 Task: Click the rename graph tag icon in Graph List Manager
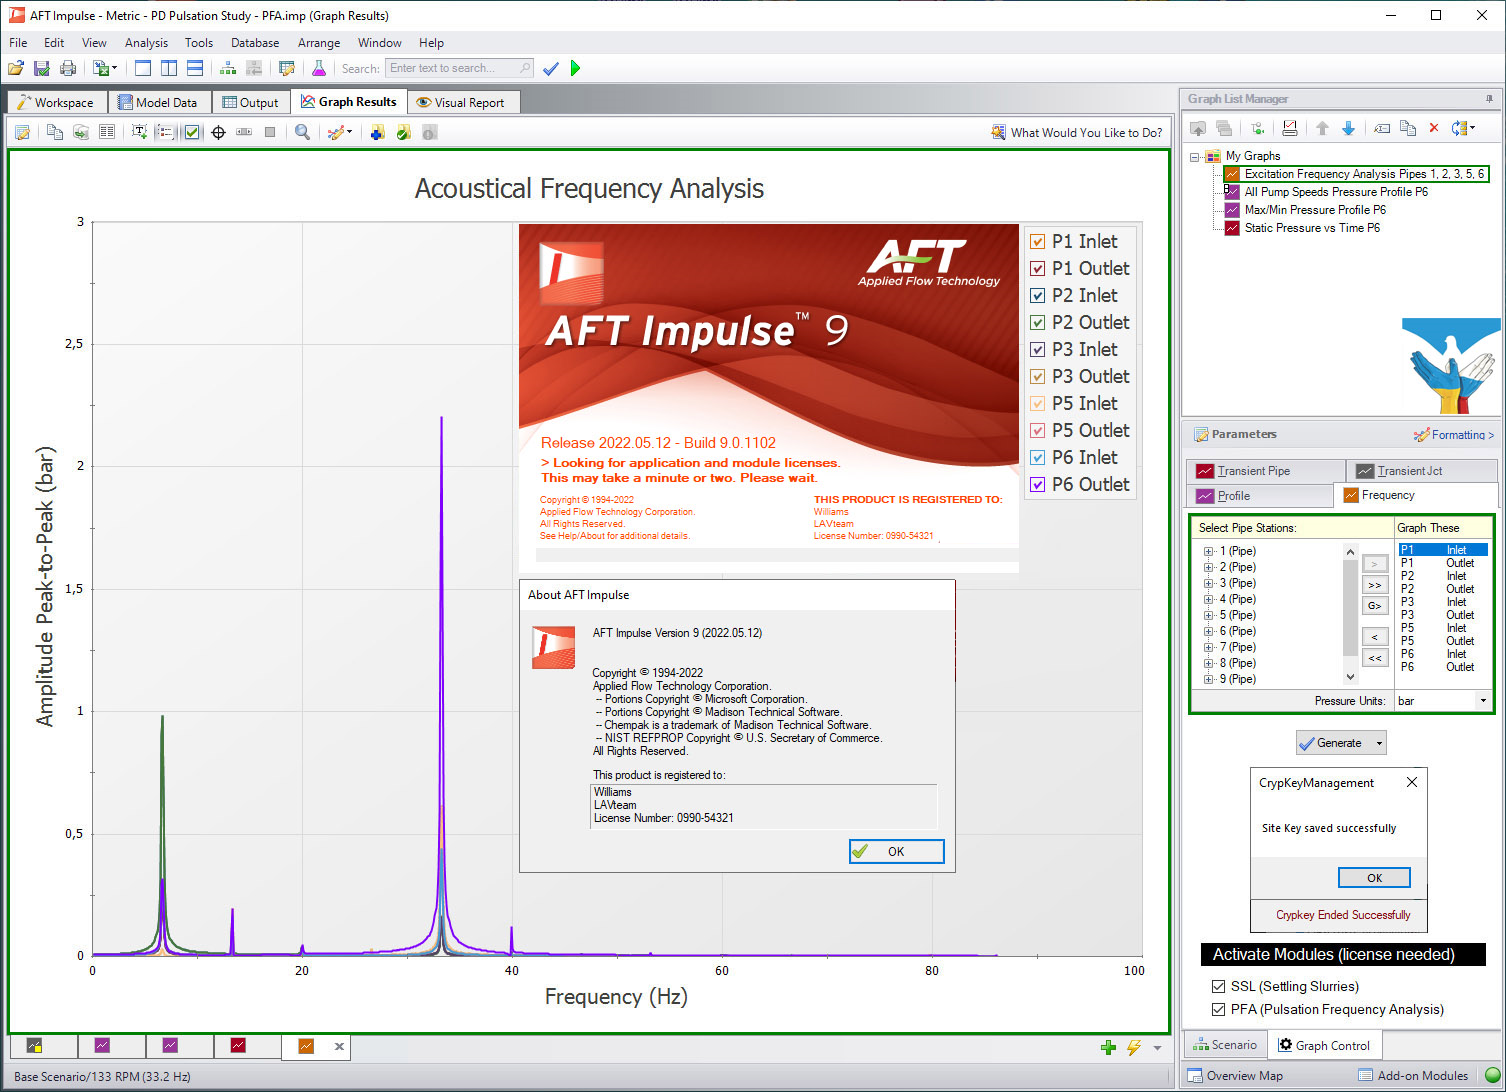pyautogui.click(x=1382, y=128)
